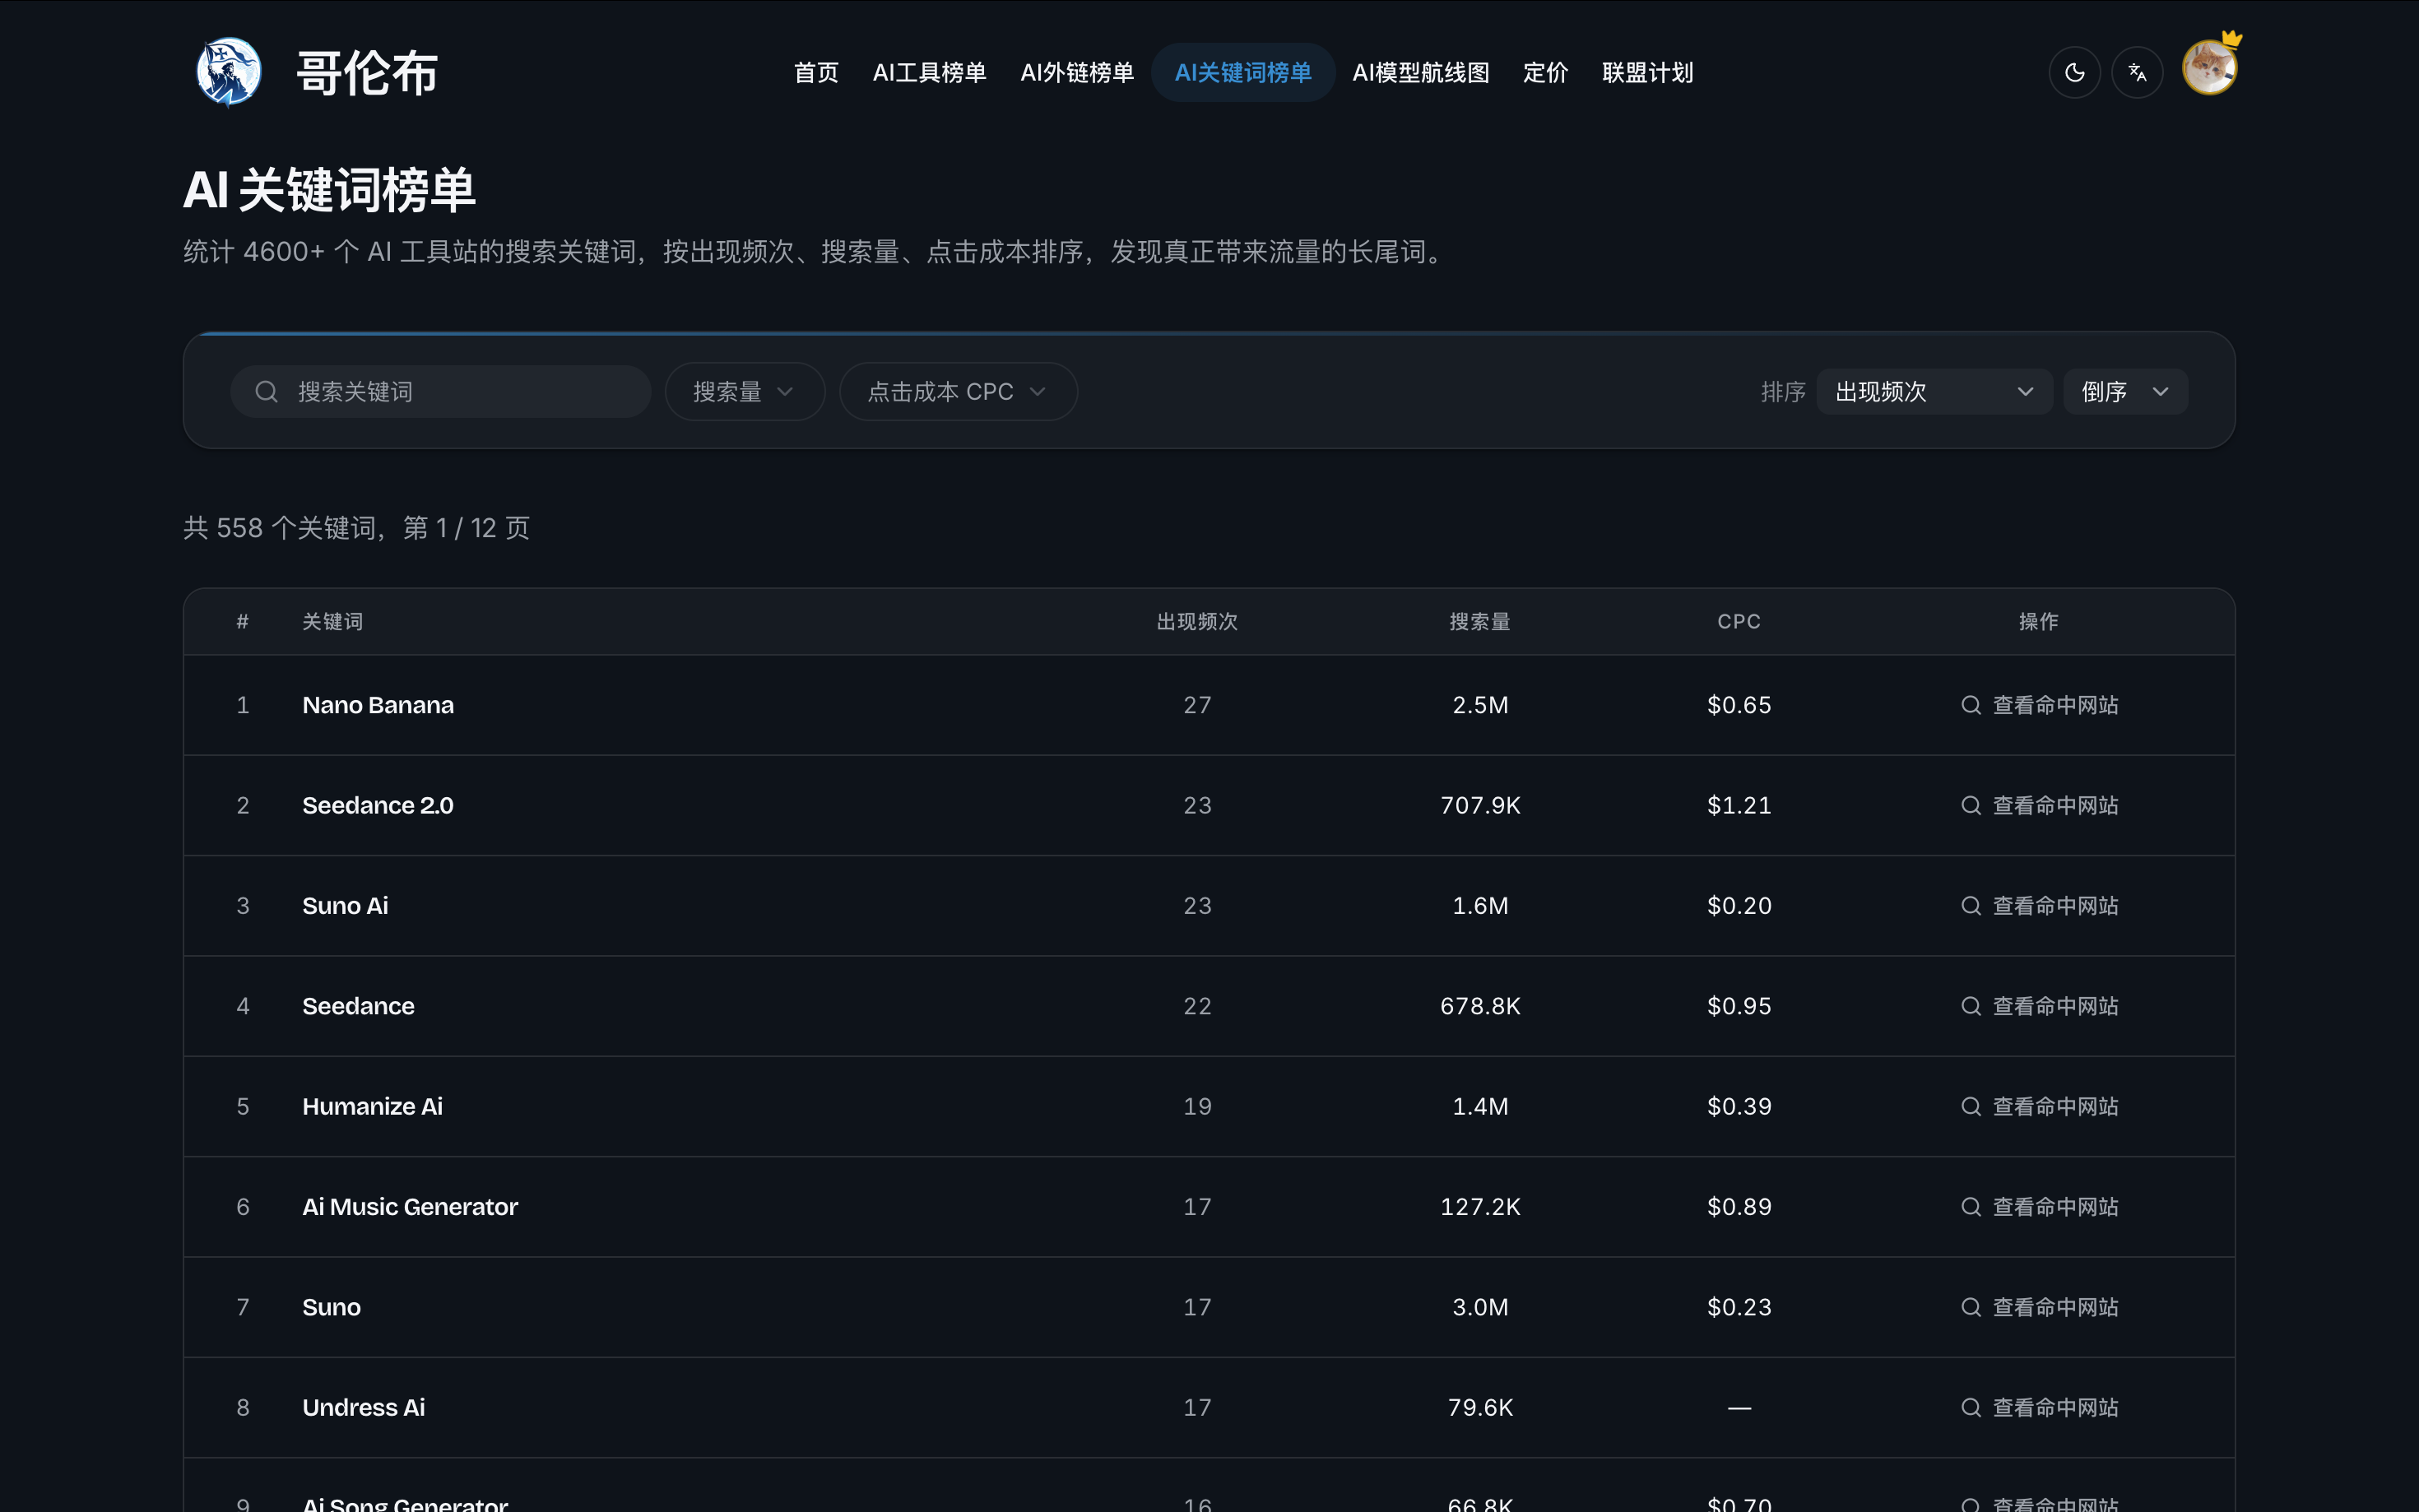Viewport: 2419px width, 1512px height.
Task: Click the AI 关键词榜单 page heading
Action: [x=329, y=189]
